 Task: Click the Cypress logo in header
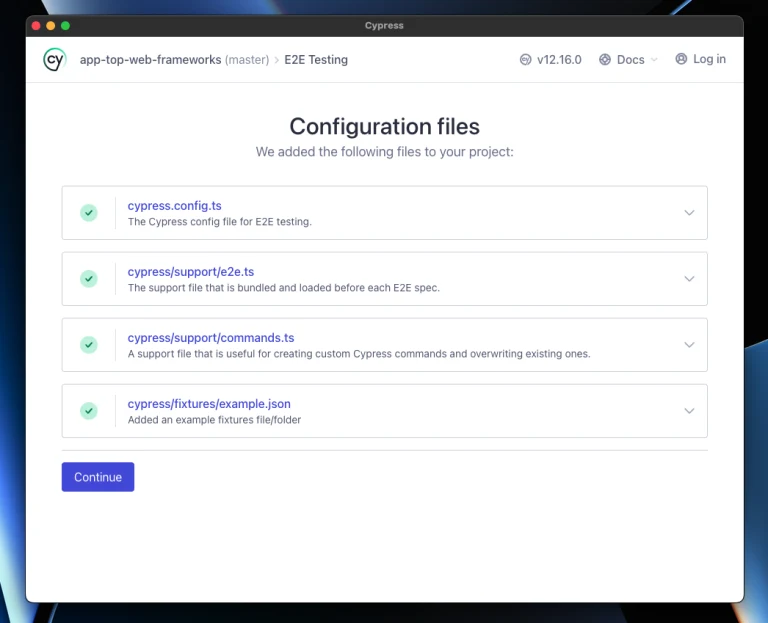[54, 60]
